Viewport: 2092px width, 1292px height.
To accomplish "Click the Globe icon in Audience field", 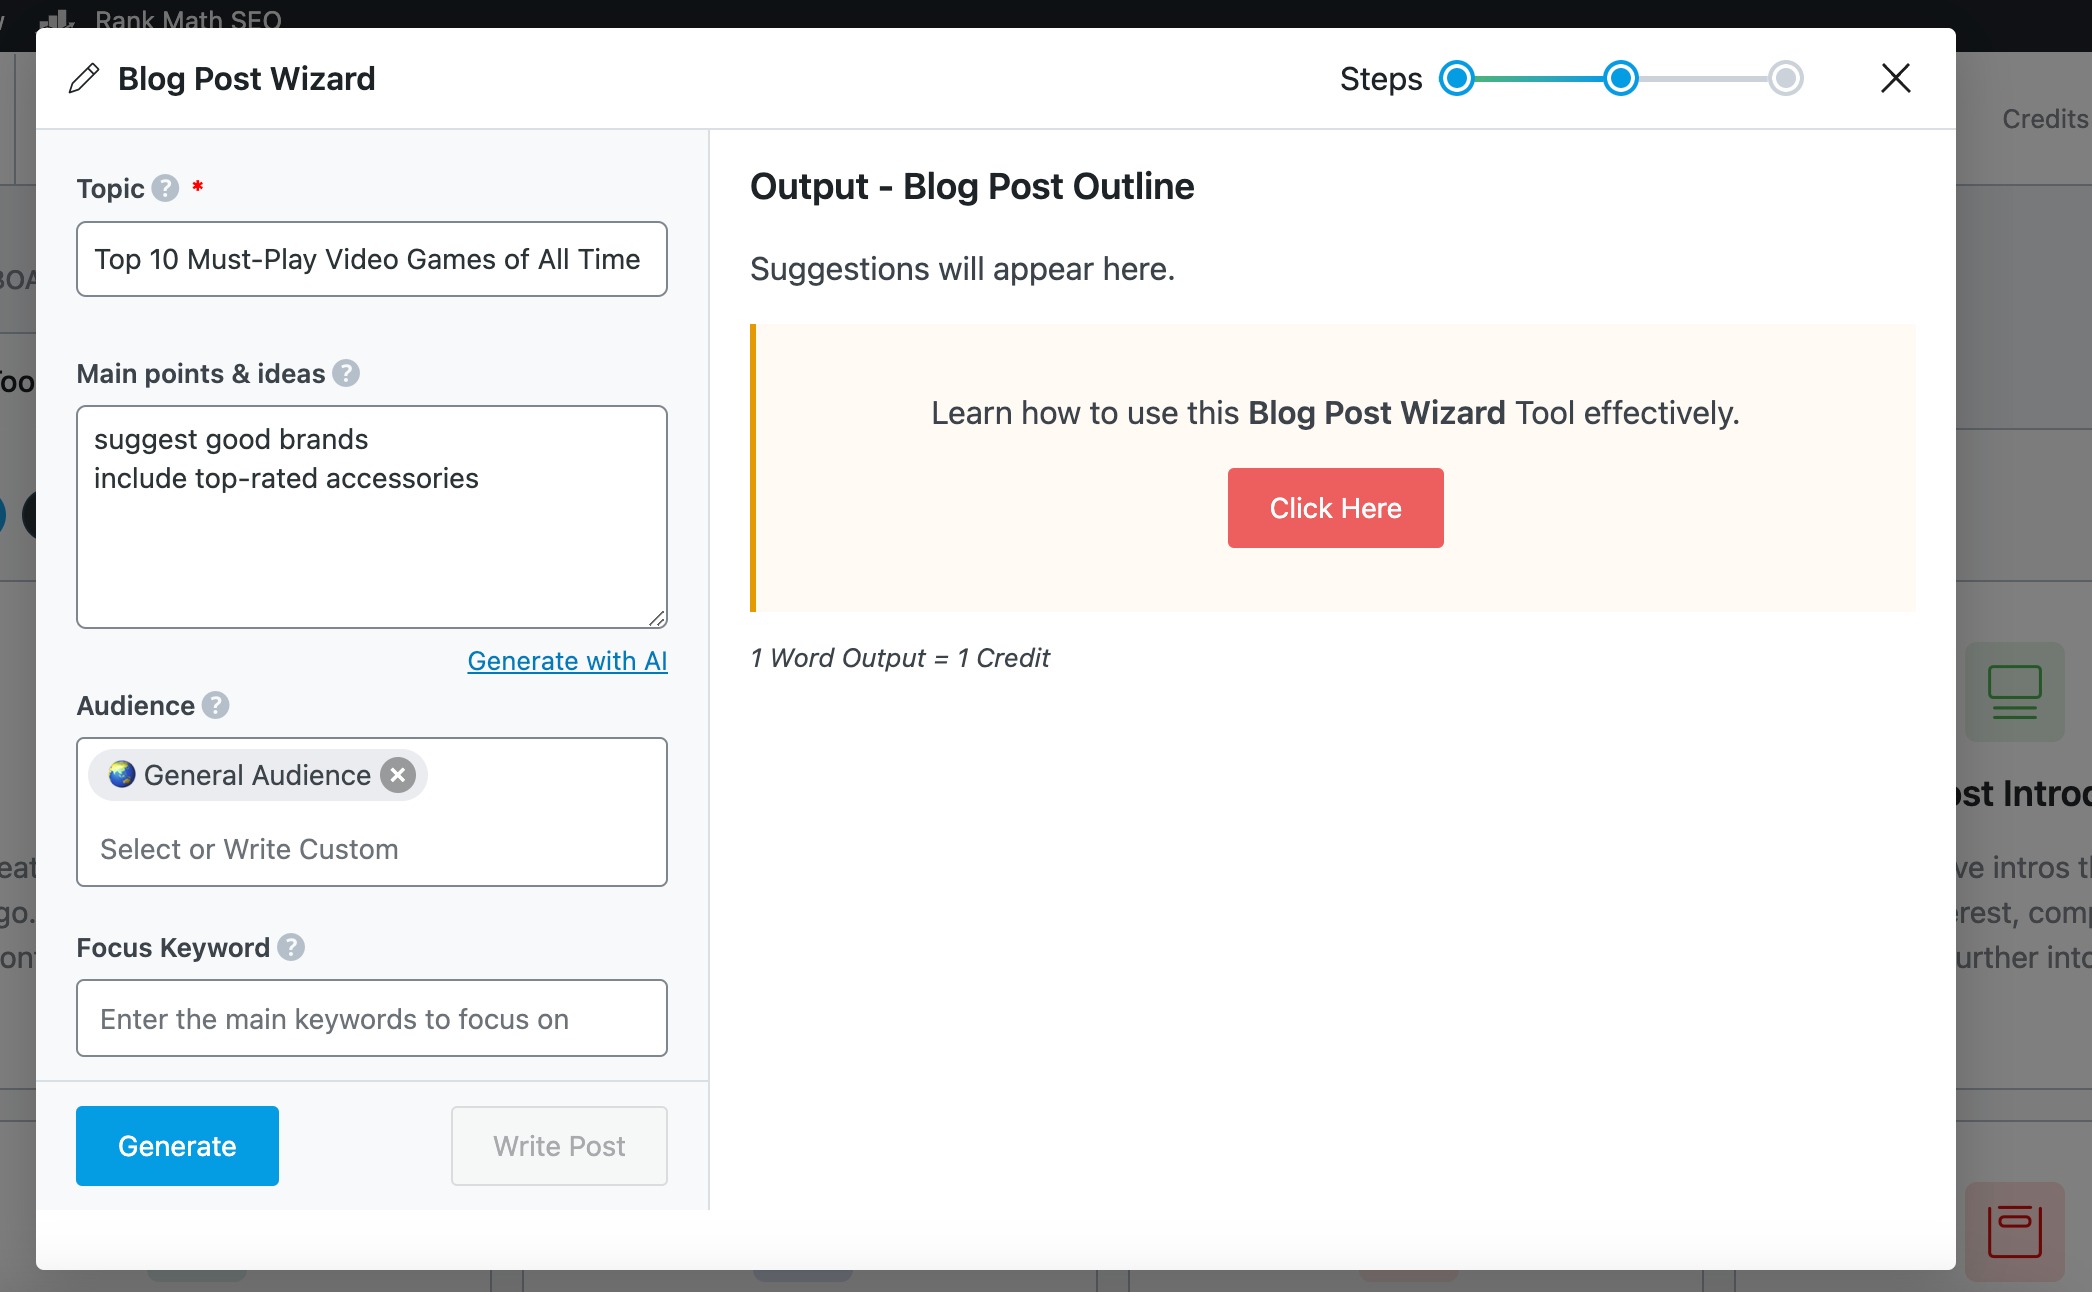I will coord(121,774).
